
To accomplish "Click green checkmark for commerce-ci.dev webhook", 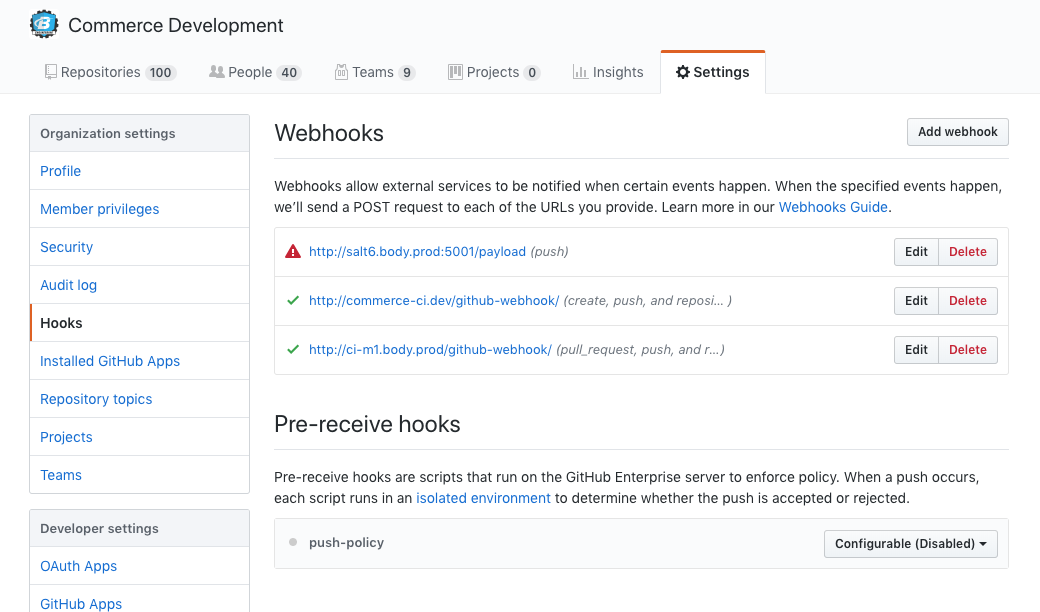I will [x=292, y=300].
